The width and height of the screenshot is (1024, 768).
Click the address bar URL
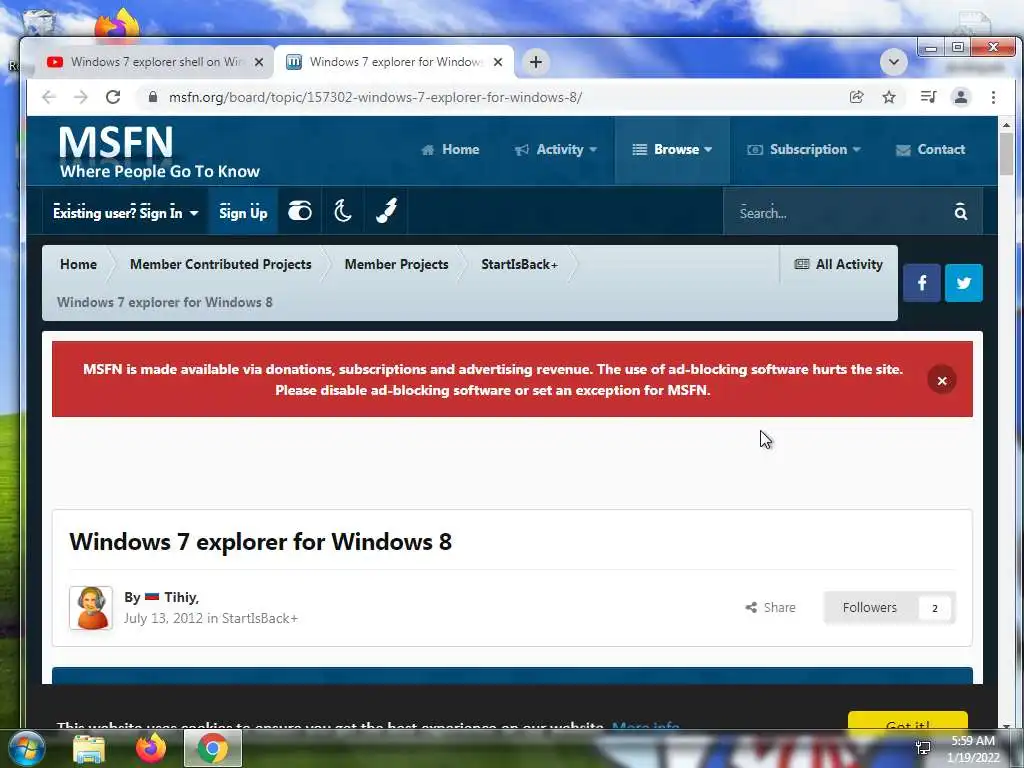coord(376,97)
